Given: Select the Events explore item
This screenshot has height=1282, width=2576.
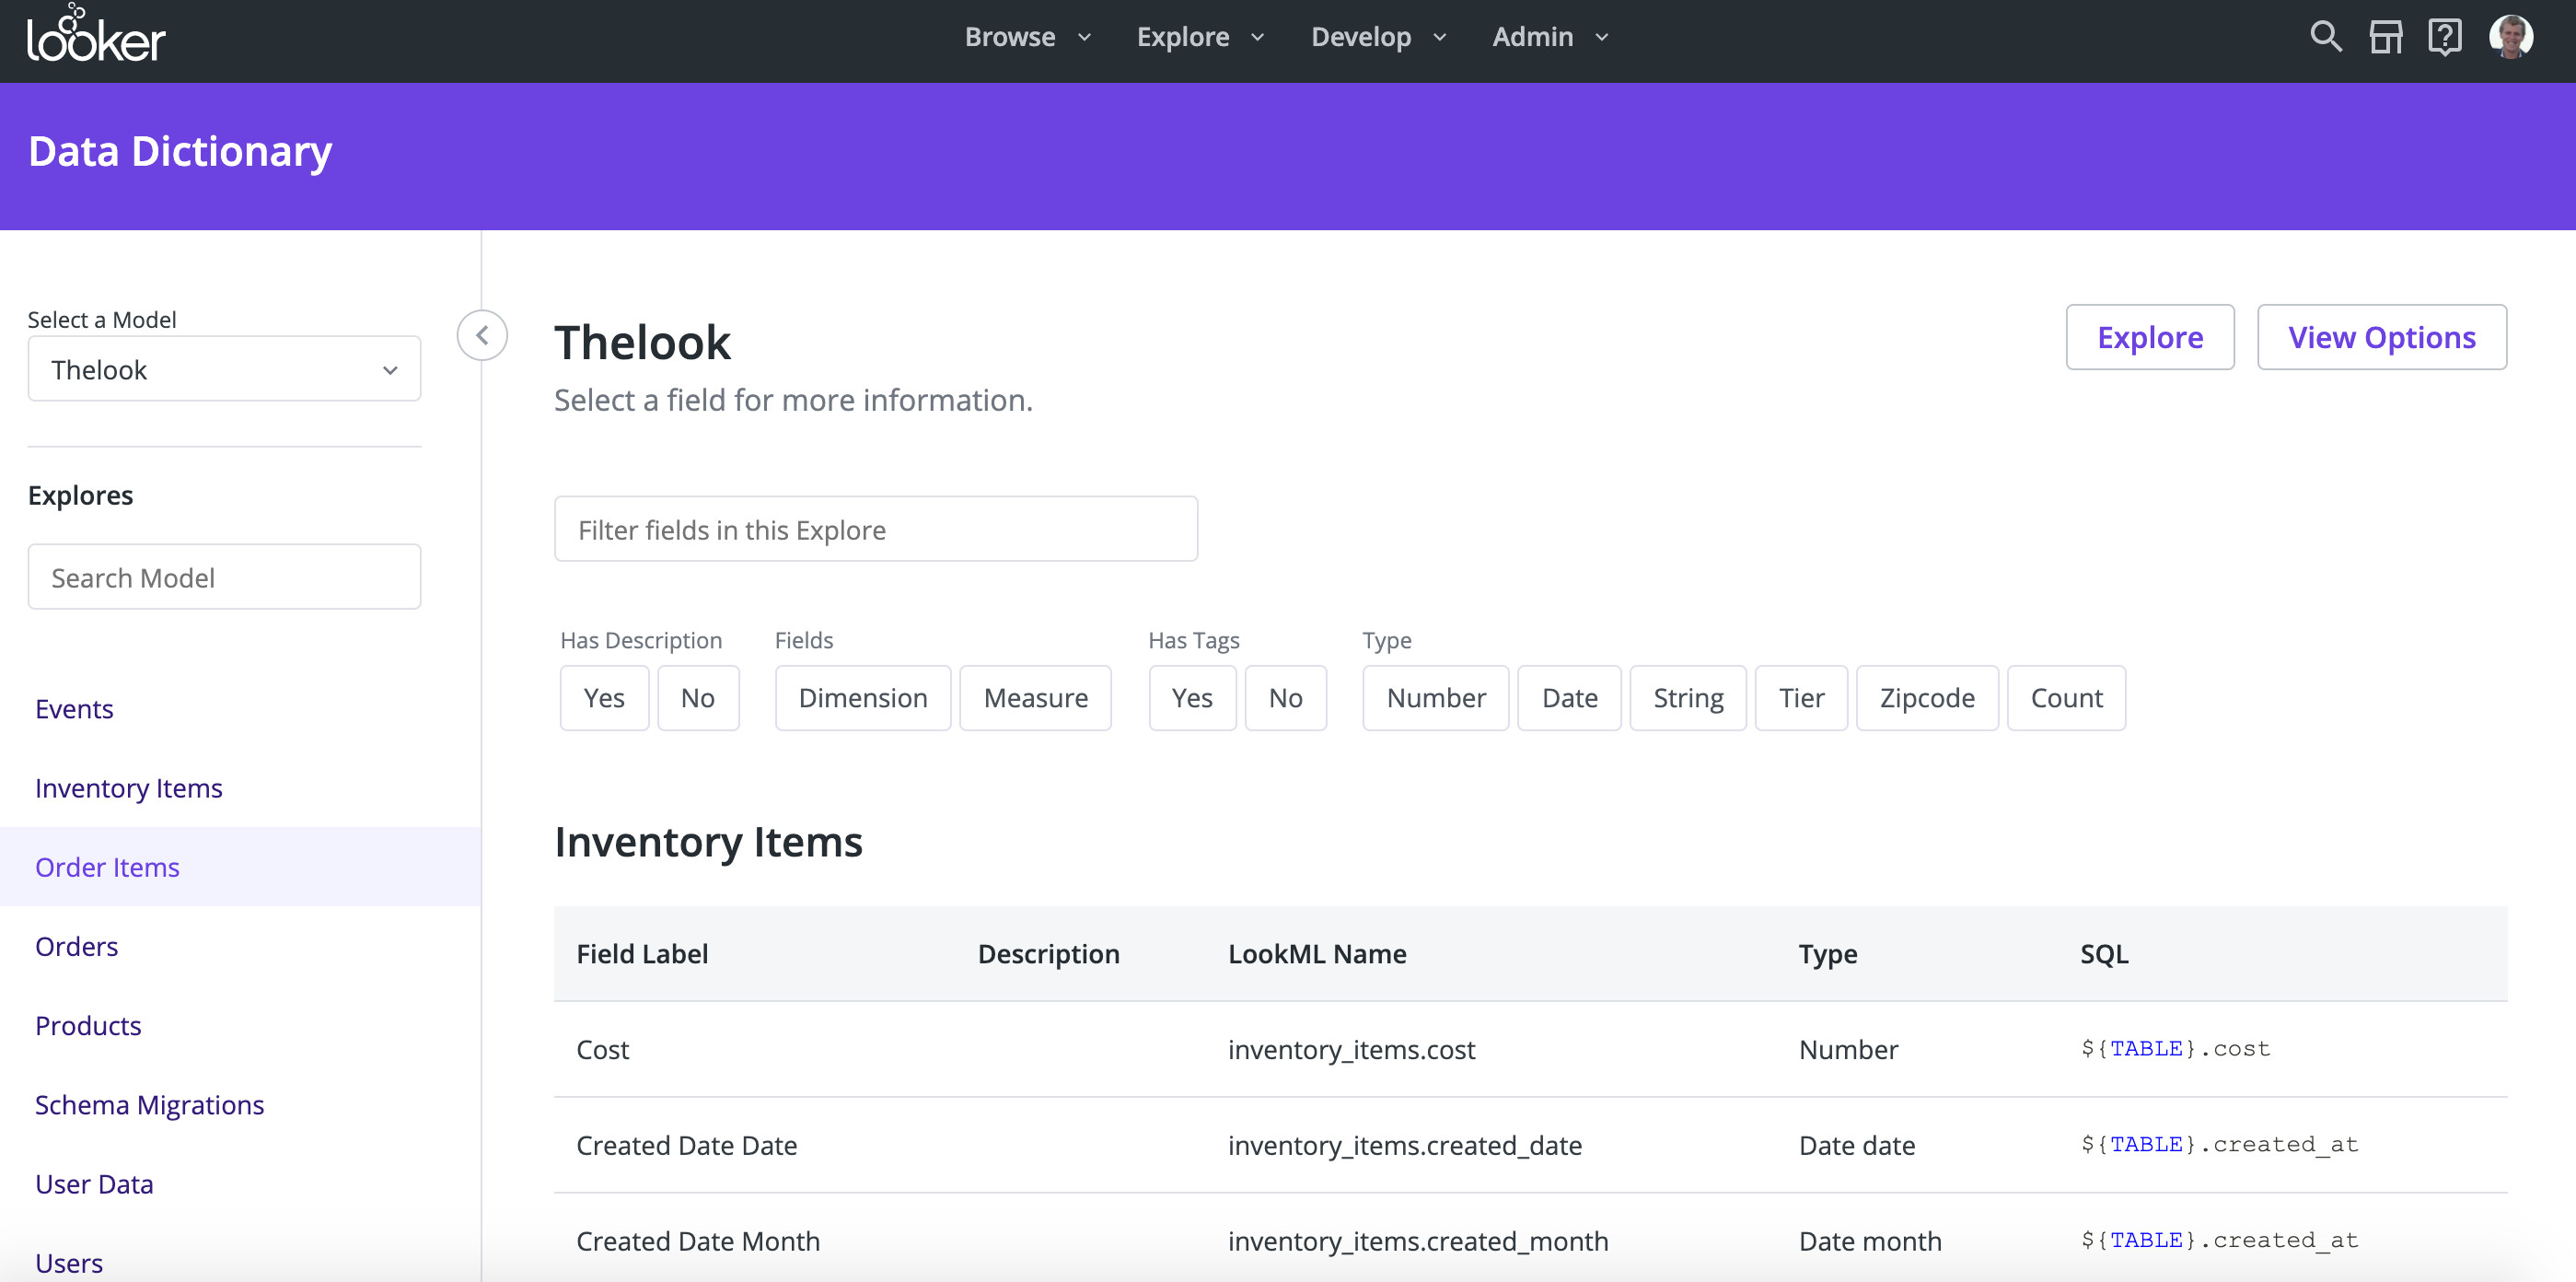Looking at the screenshot, I should [74, 706].
